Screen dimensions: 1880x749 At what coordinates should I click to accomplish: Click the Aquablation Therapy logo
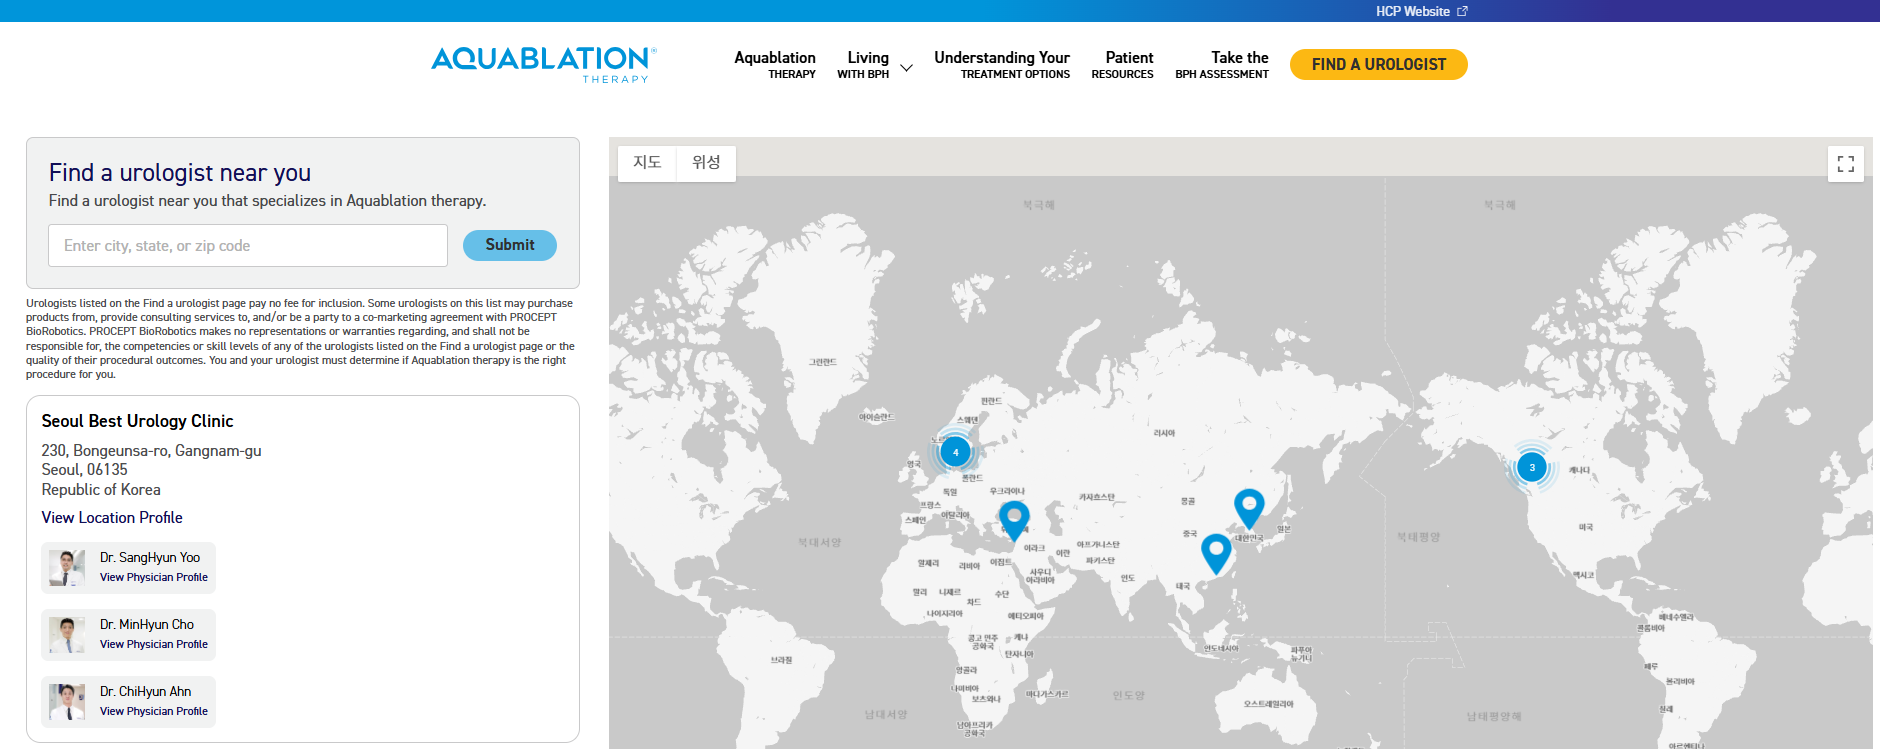click(x=544, y=64)
